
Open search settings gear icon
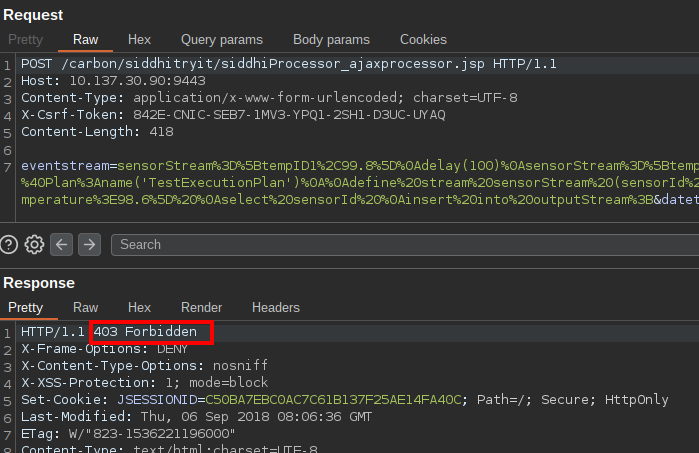(x=35, y=244)
